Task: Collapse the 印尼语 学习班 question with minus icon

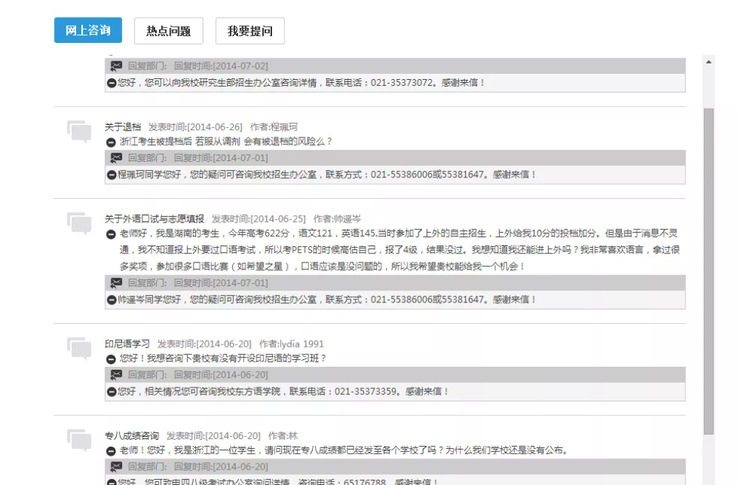Action: point(112,358)
